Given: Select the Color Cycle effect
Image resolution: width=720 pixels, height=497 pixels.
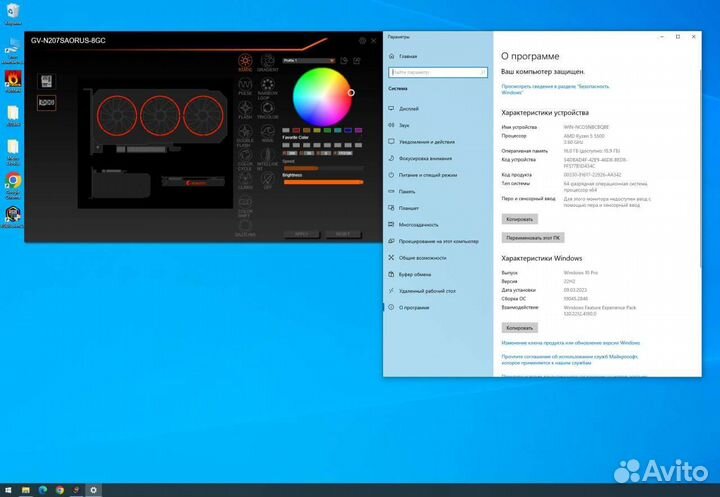Looking at the screenshot, I should (x=245, y=156).
